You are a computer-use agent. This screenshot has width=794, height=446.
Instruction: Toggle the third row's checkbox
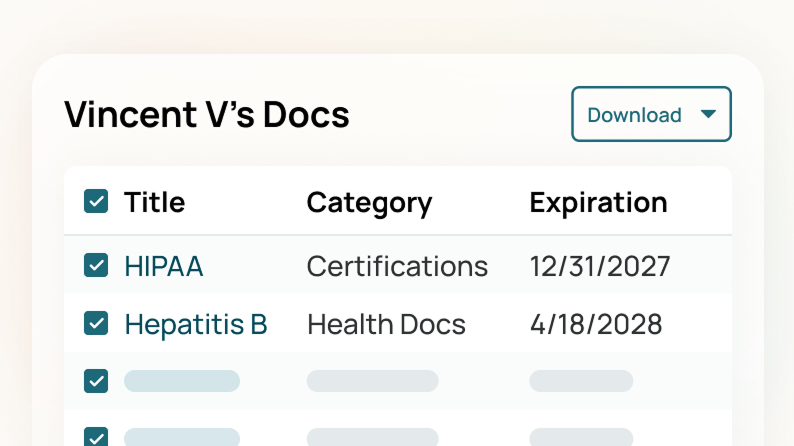click(x=96, y=380)
